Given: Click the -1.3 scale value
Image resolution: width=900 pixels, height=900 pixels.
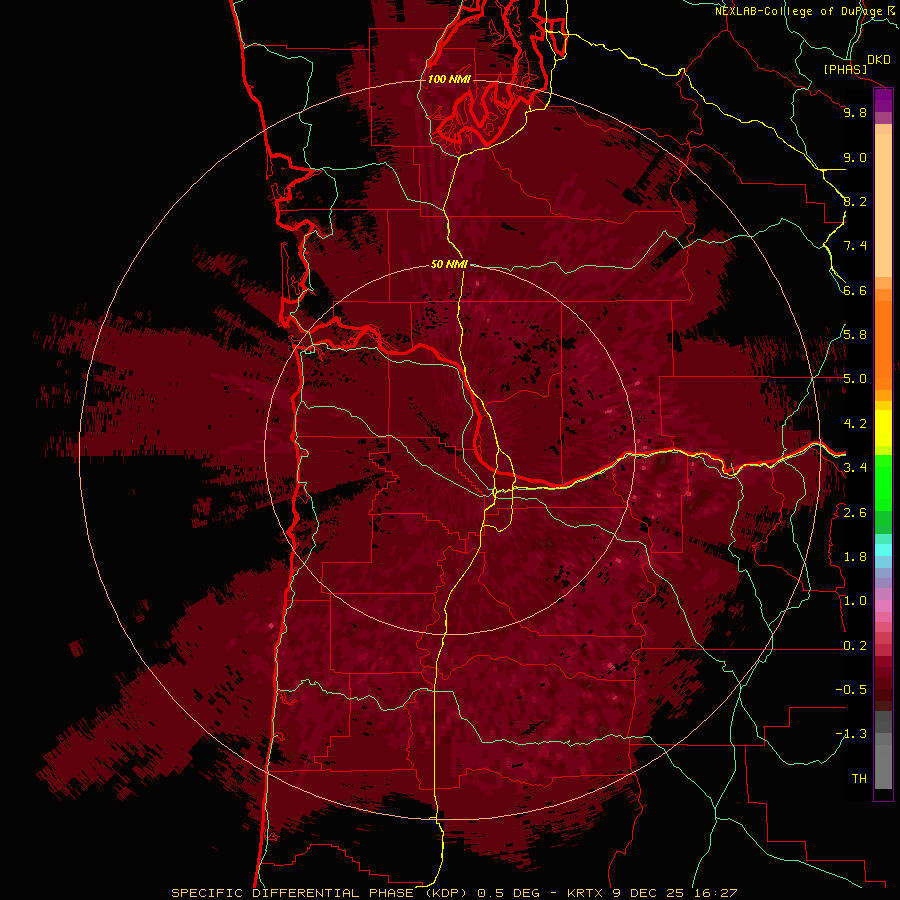Looking at the screenshot, I should click(x=851, y=734).
